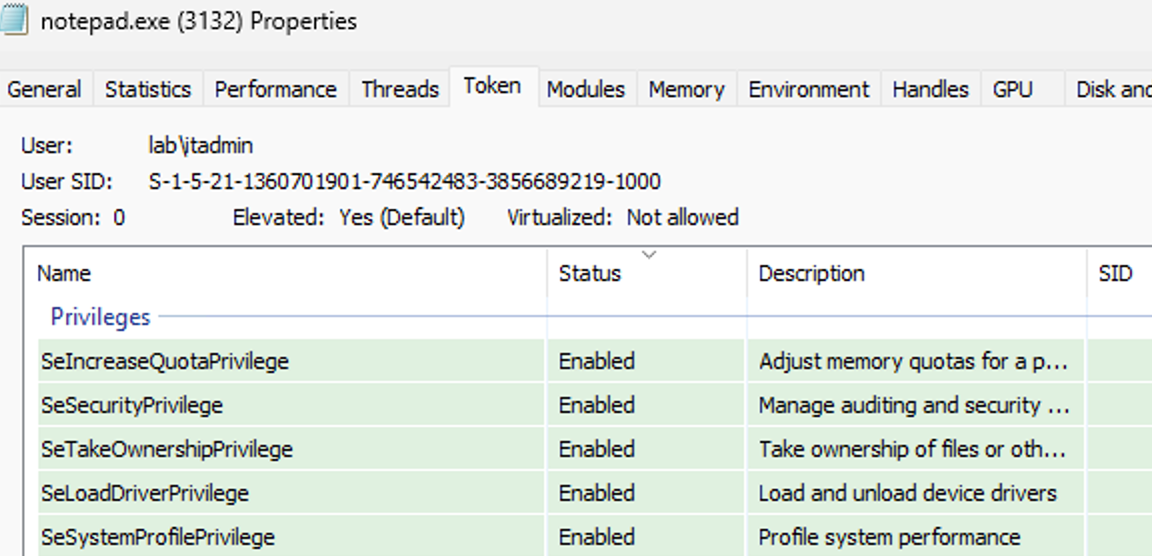Click the User SID value

404,181
